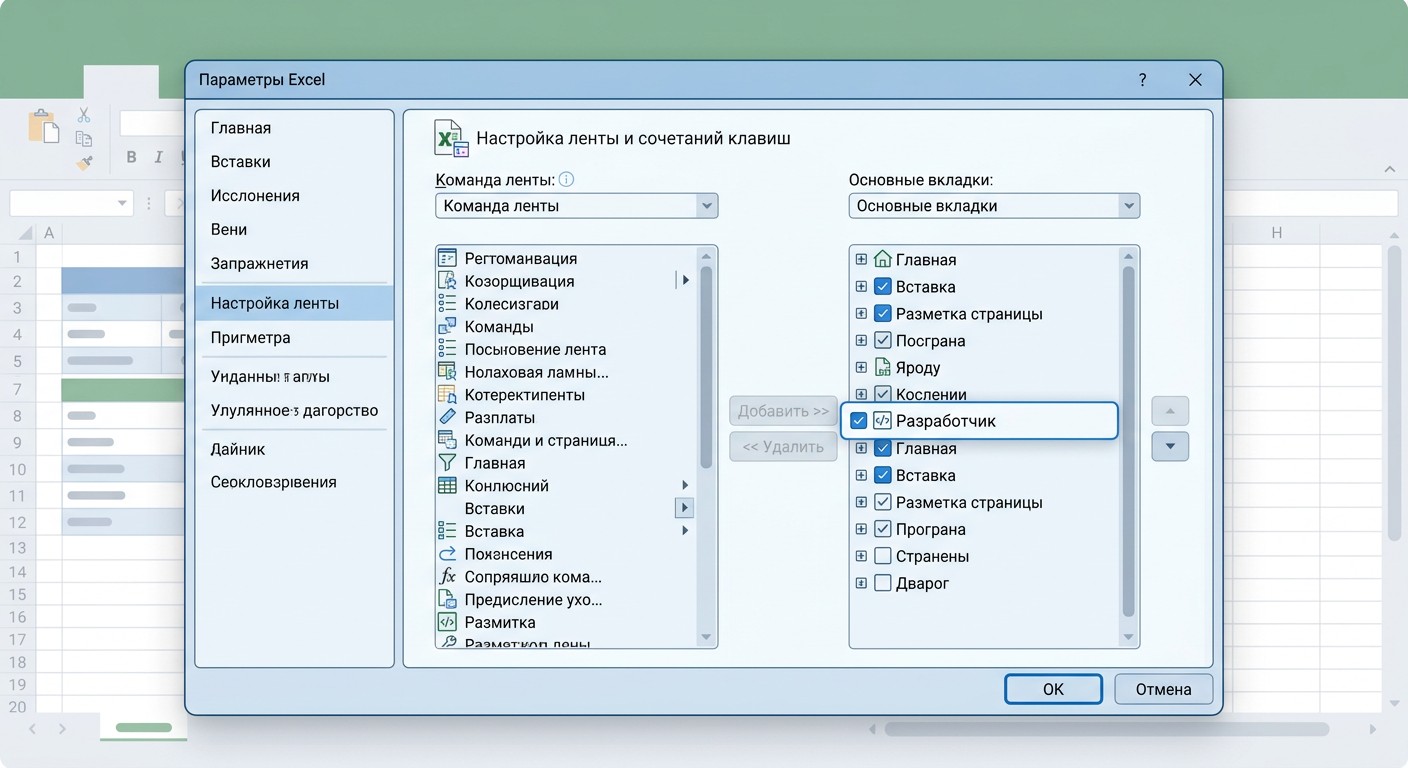Screen dimensions: 1408x768
Task: Click the house icon of Главная tab
Action: [x=882, y=259]
